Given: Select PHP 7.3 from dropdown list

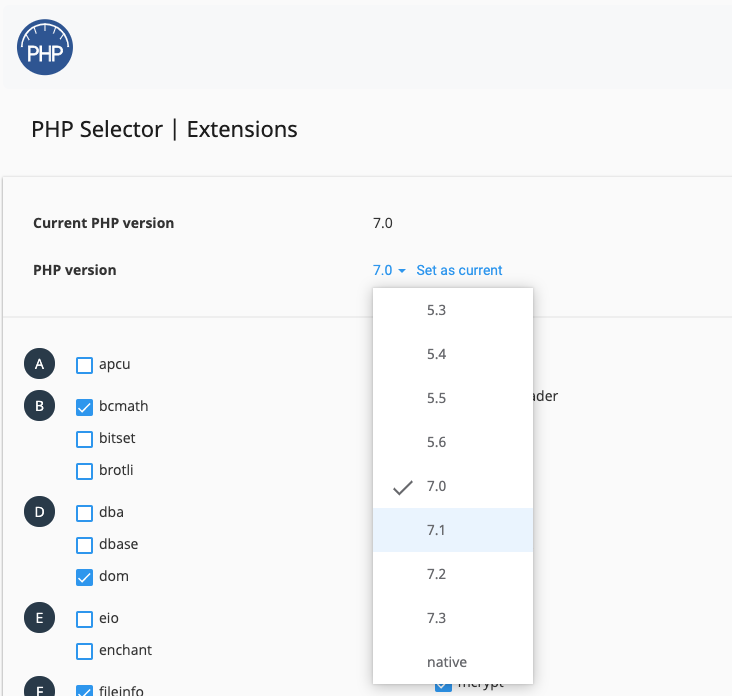Looking at the screenshot, I should 453,618.
